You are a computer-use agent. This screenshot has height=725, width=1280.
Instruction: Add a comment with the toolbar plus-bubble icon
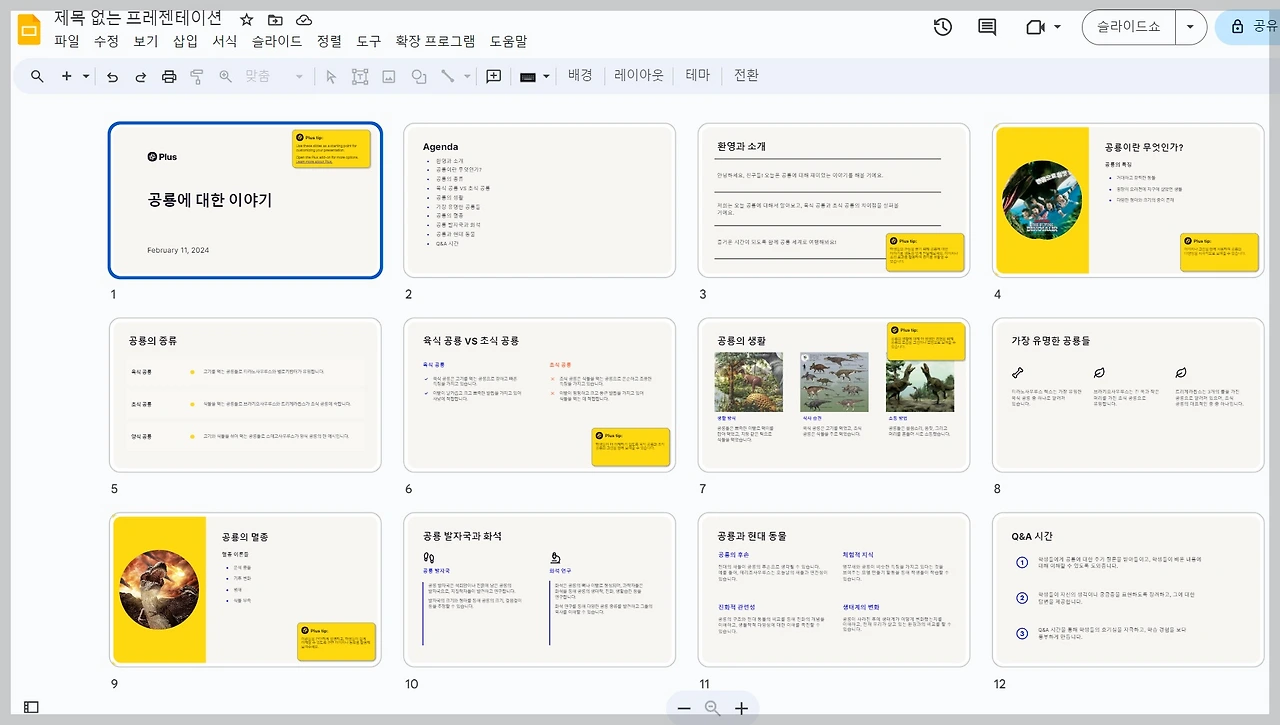(x=493, y=76)
